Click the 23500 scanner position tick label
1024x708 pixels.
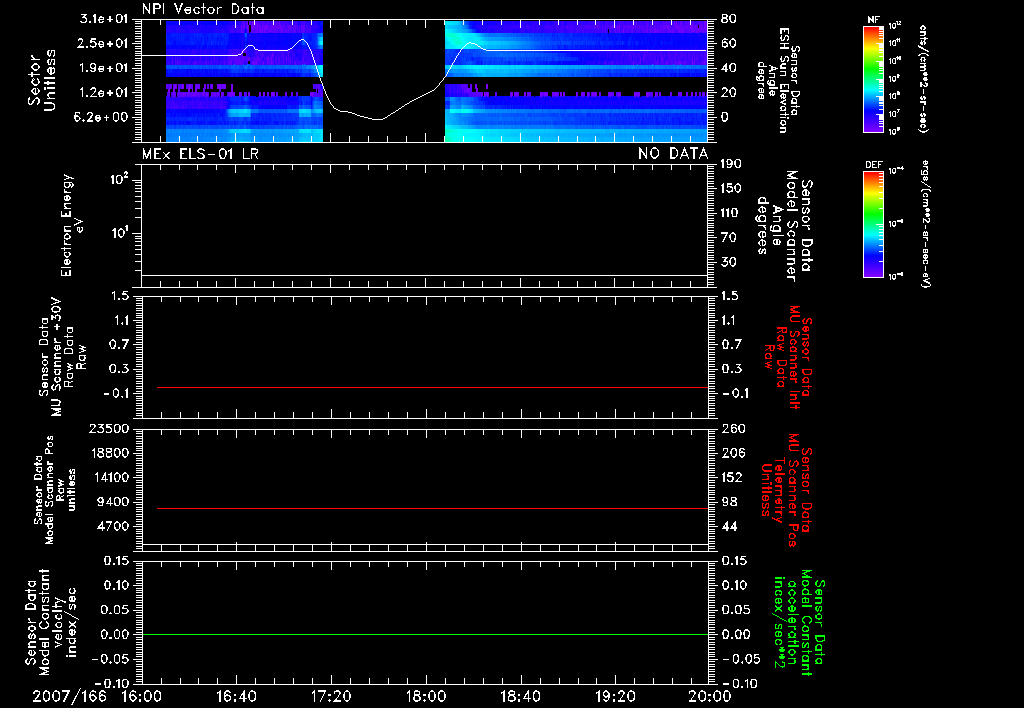(108, 428)
